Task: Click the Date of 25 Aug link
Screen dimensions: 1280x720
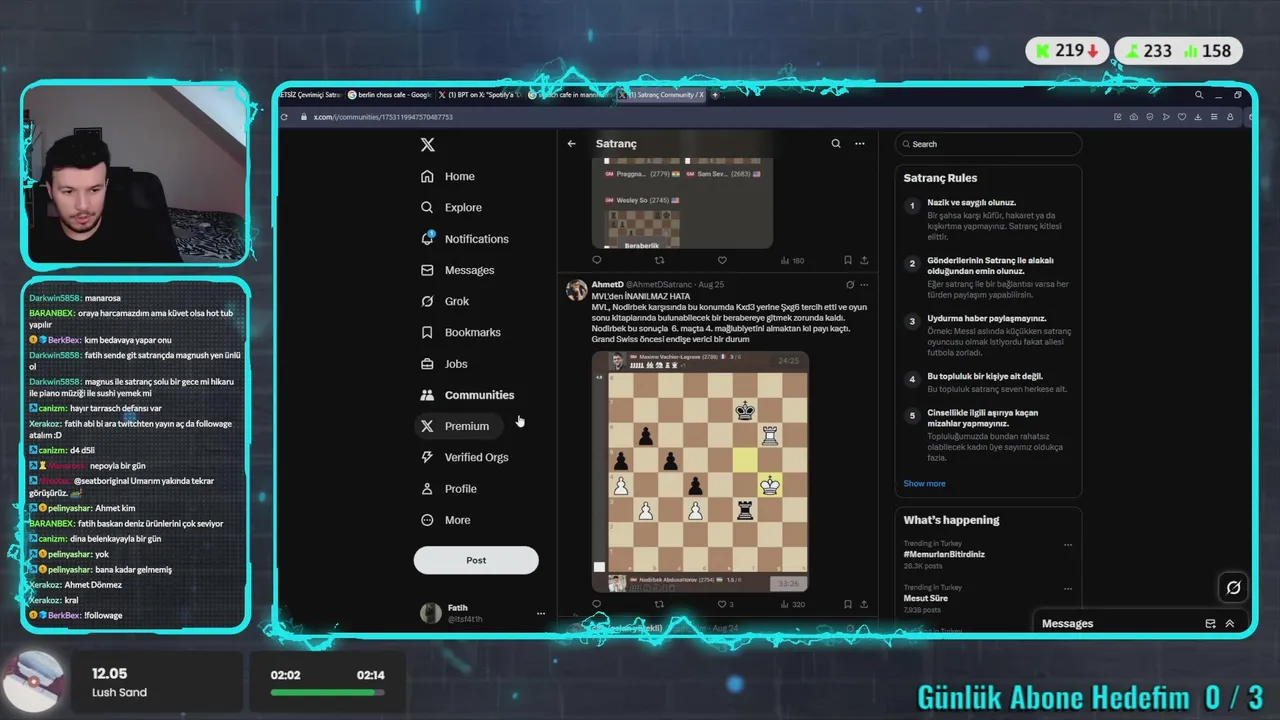Action: 711,285
